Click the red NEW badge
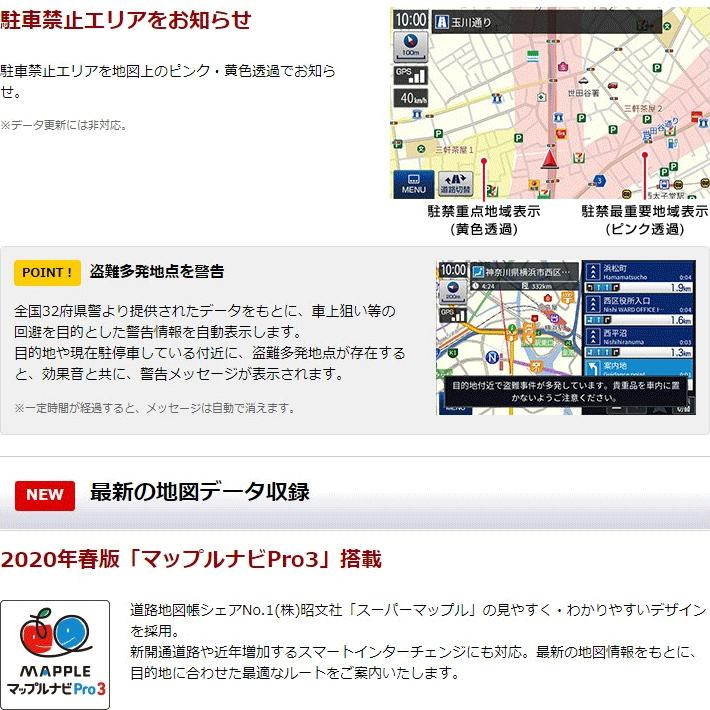Viewport: 710px width, 710px height. (44, 494)
